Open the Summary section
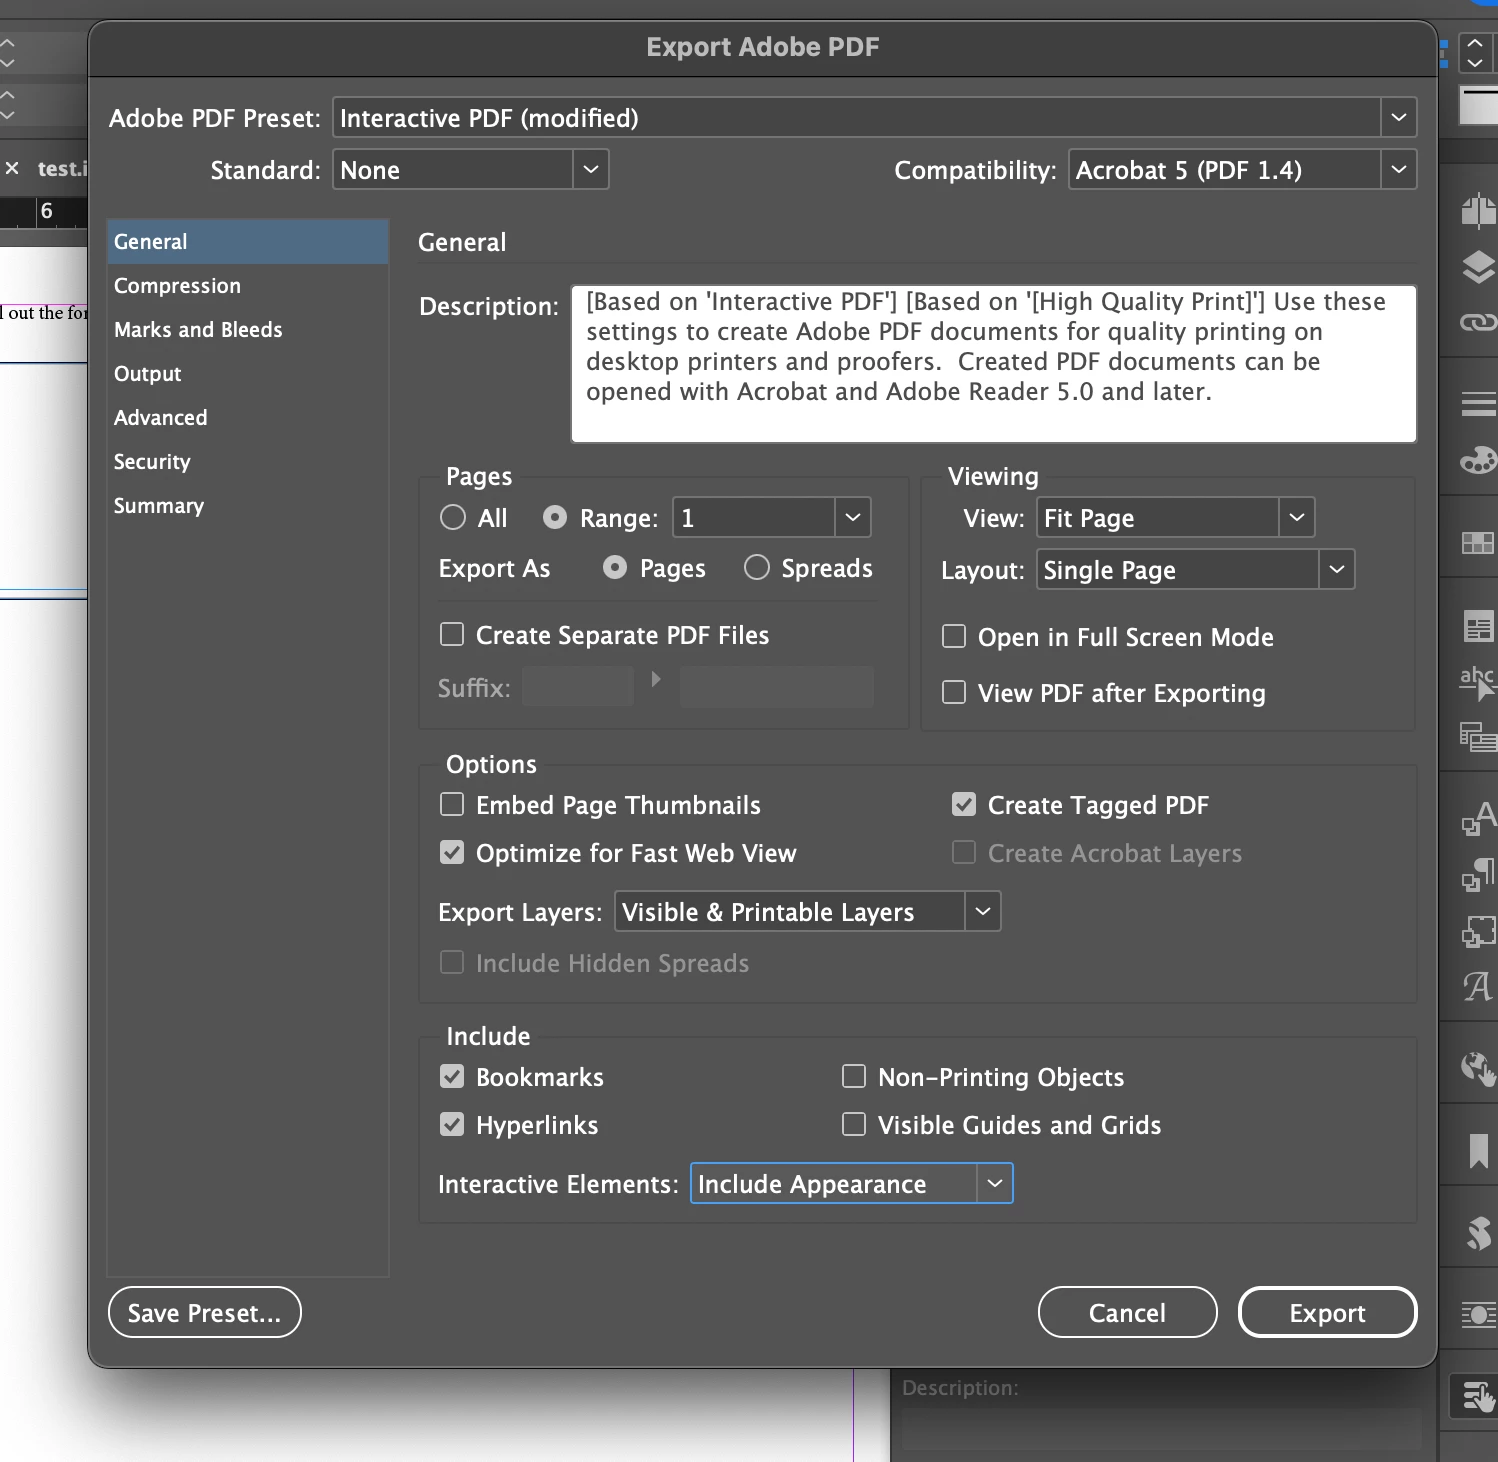Screen dimensions: 1498x1462 click(248, 505)
